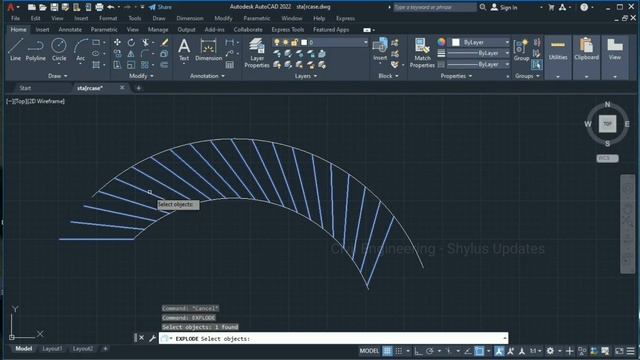640x360 pixels.
Task: Click the MODEL space button in status bar
Action: click(369, 351)
